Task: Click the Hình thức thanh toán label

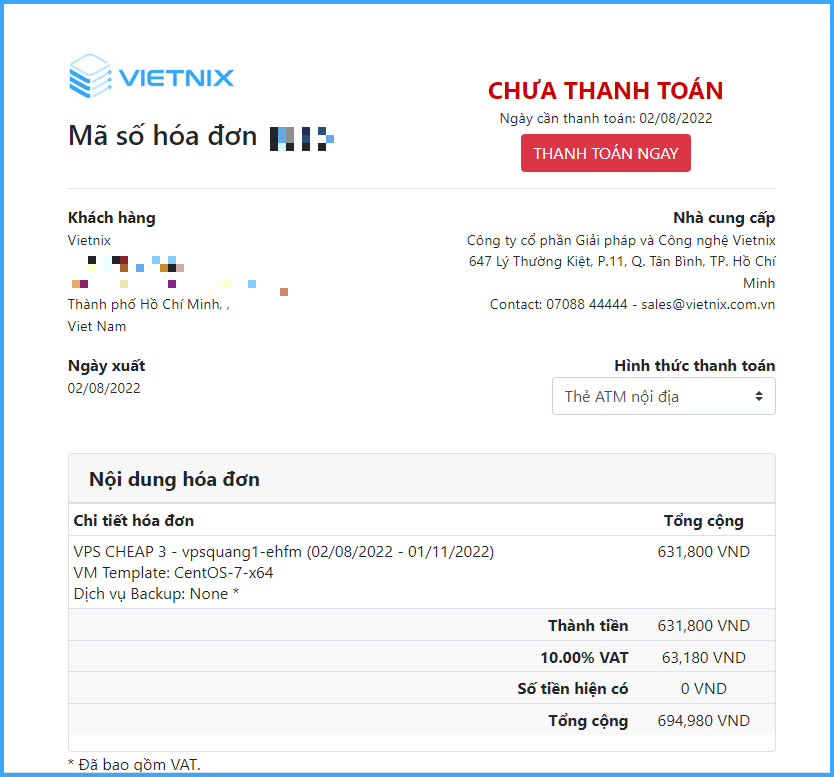Action: (x=694, y=366)
